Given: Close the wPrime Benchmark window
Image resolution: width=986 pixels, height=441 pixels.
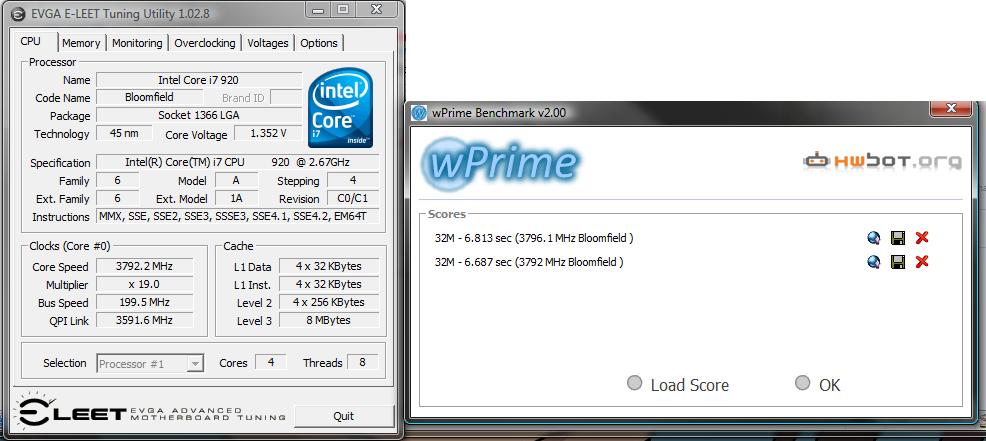Looking at the screenshot, I should tap(951, 108).
